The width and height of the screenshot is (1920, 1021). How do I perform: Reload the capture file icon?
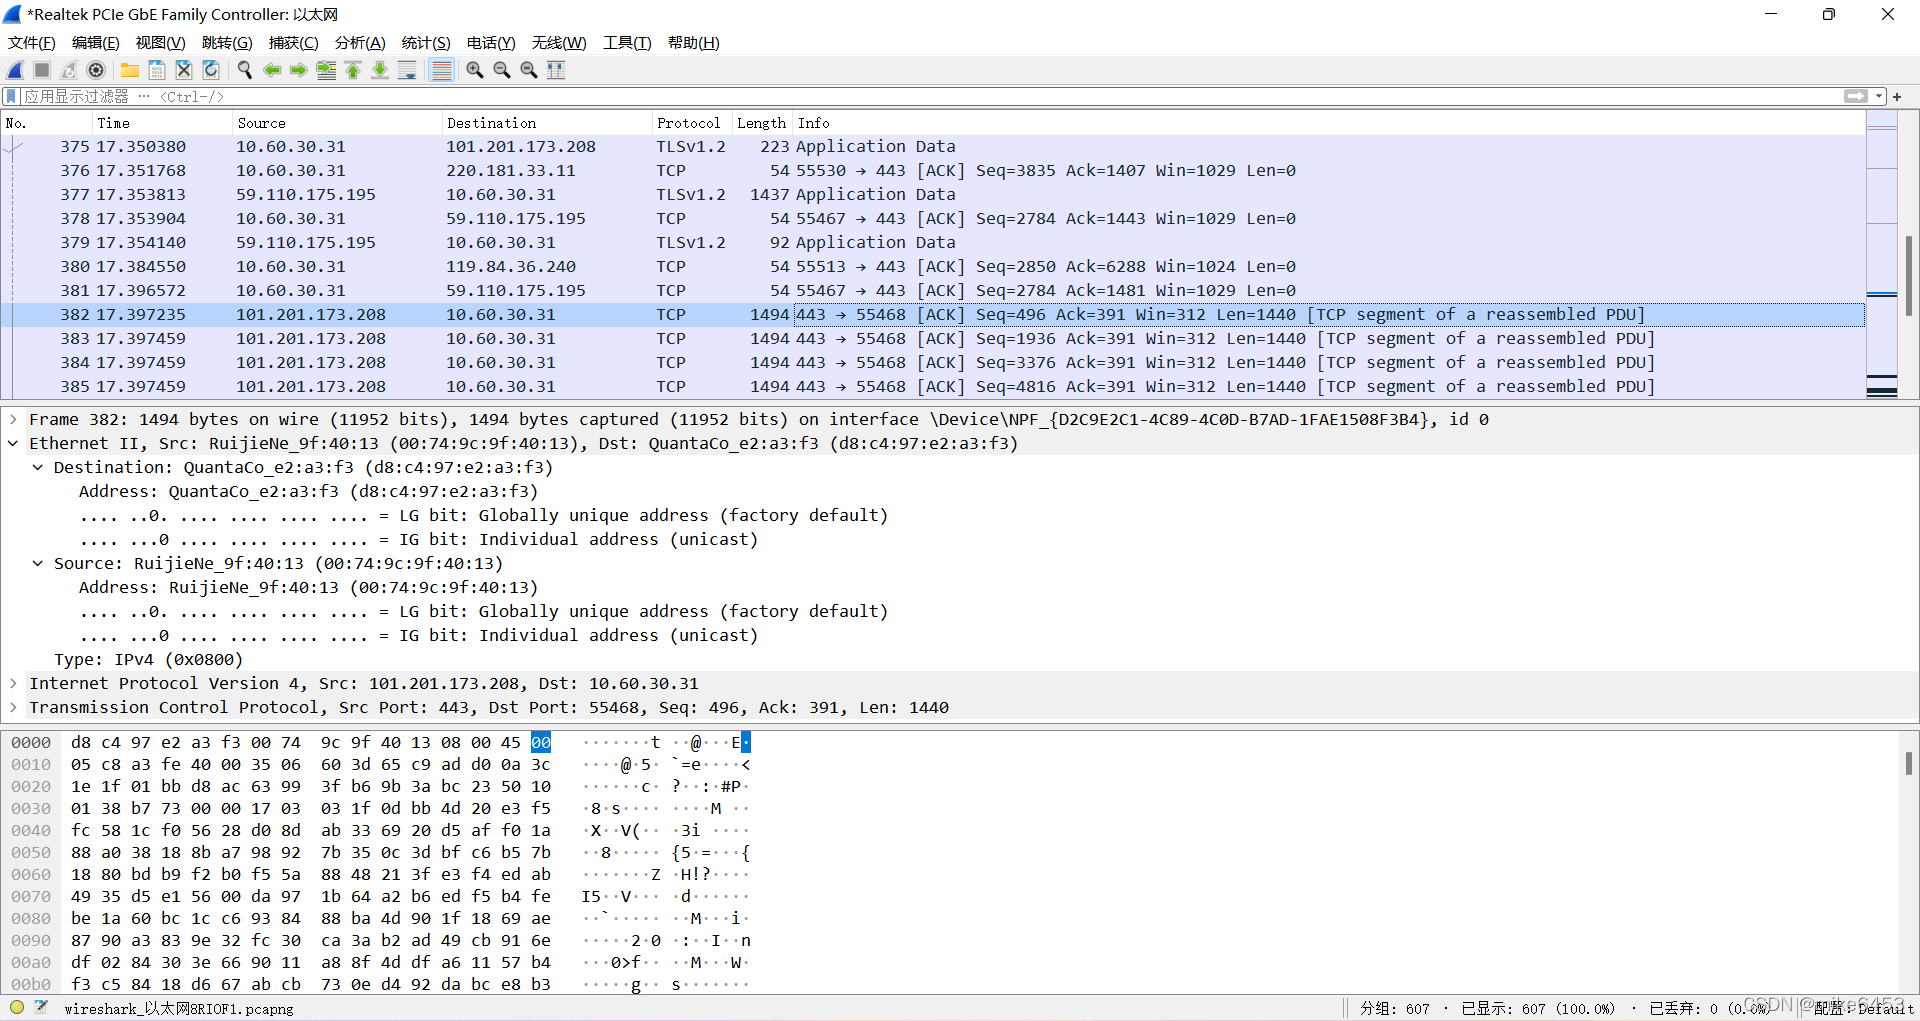(211, 70)
